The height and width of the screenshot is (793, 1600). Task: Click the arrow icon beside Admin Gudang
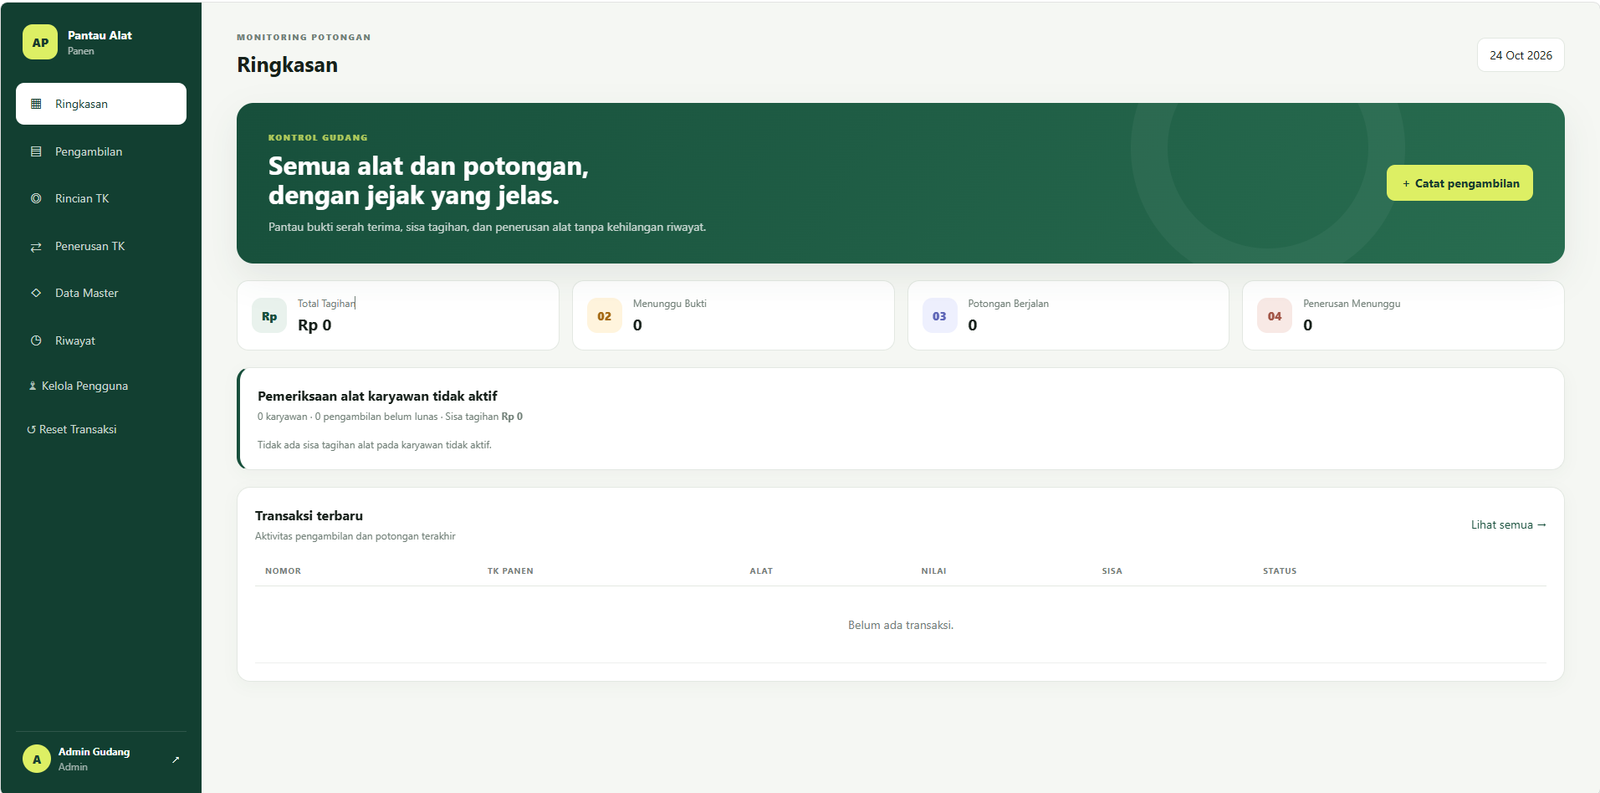(176, 760)
